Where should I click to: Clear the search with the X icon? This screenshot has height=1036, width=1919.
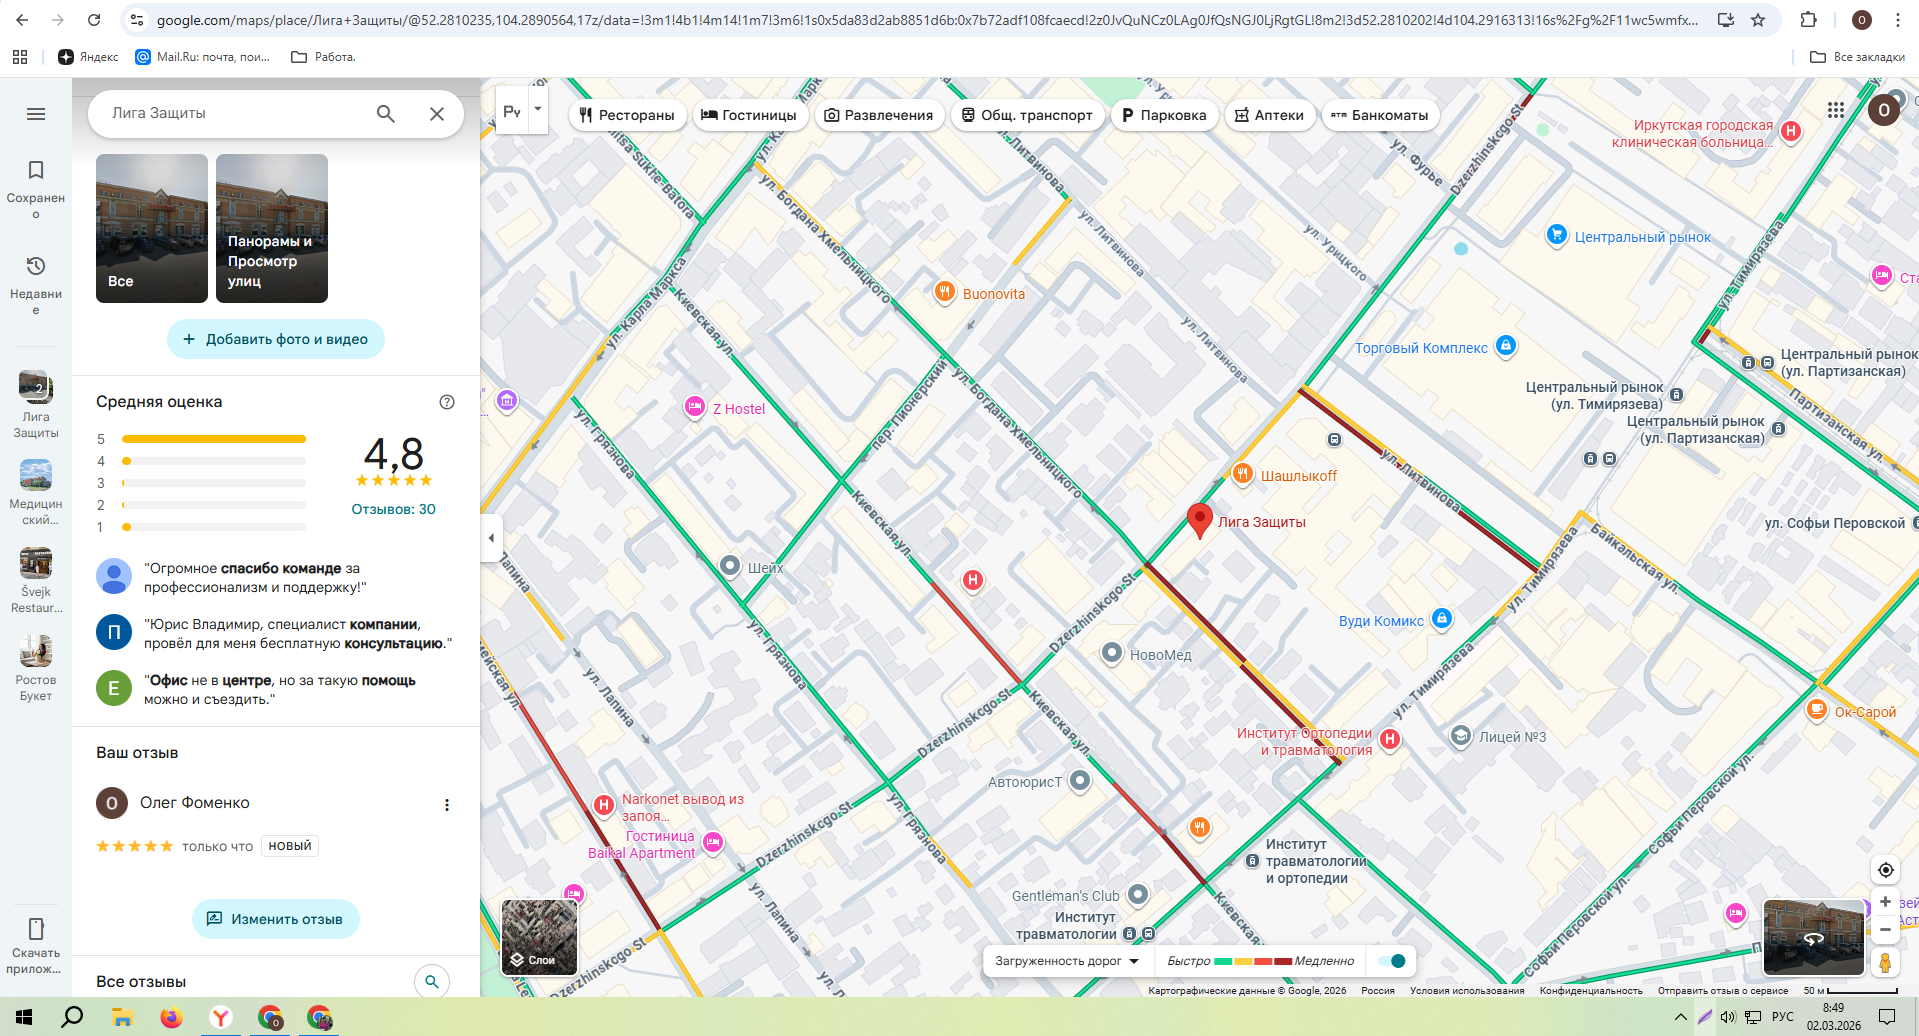[x=437, y=114]
